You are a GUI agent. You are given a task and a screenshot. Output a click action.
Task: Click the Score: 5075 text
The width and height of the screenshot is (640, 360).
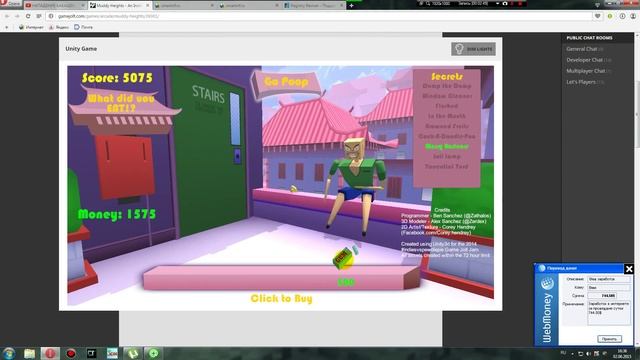click(117, 78)
